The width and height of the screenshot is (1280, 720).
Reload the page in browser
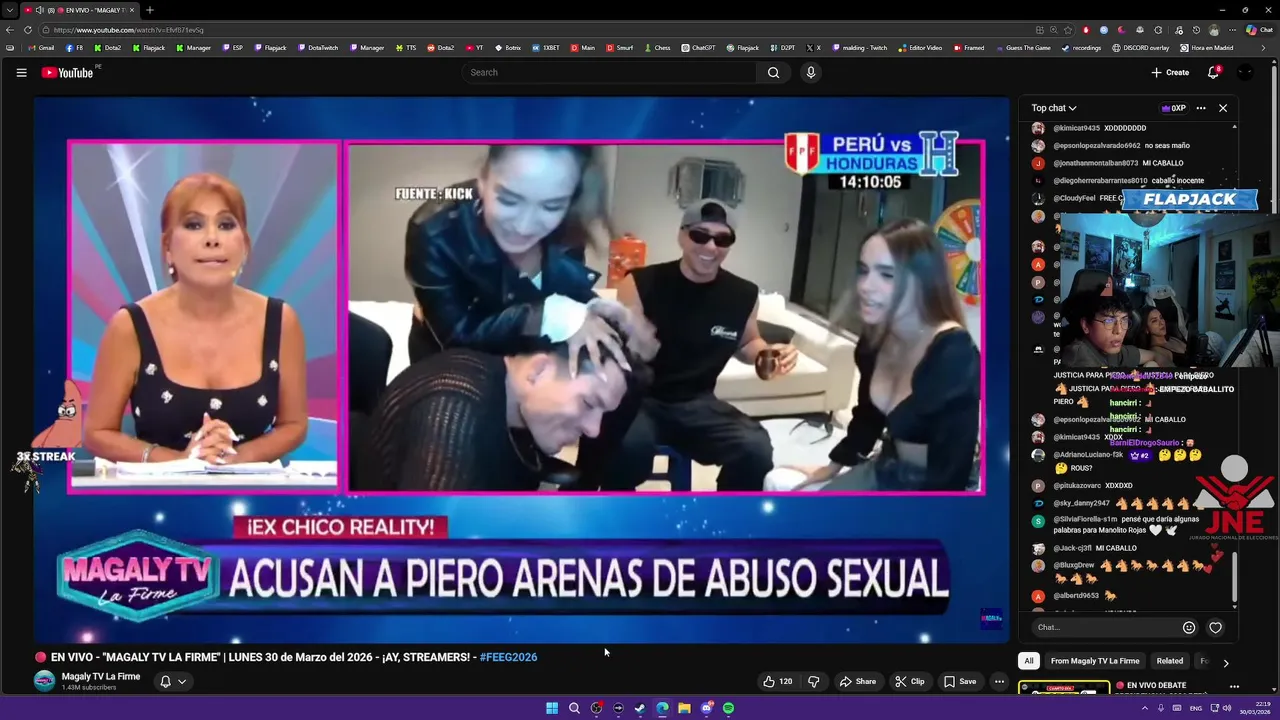28,30
